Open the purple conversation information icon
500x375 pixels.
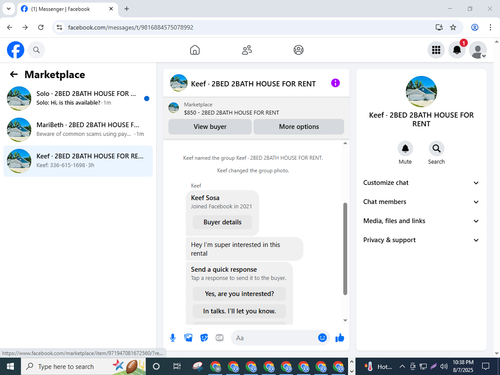point(335,83)
